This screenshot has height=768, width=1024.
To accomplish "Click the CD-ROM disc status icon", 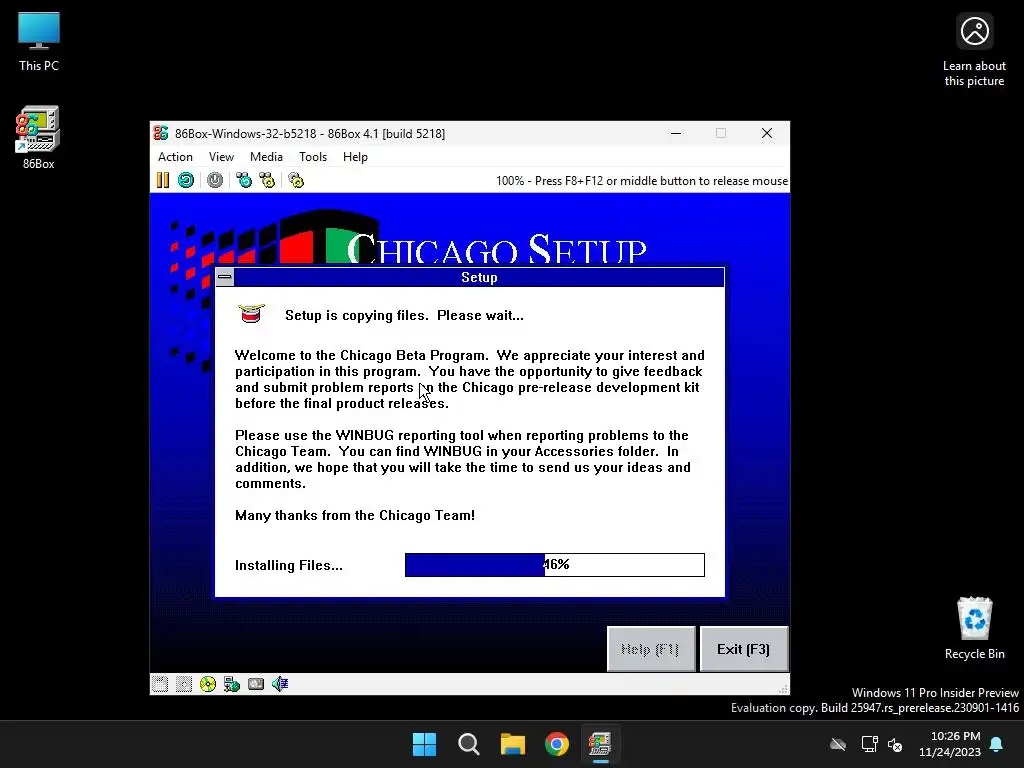I will click(x=208, y=684).
